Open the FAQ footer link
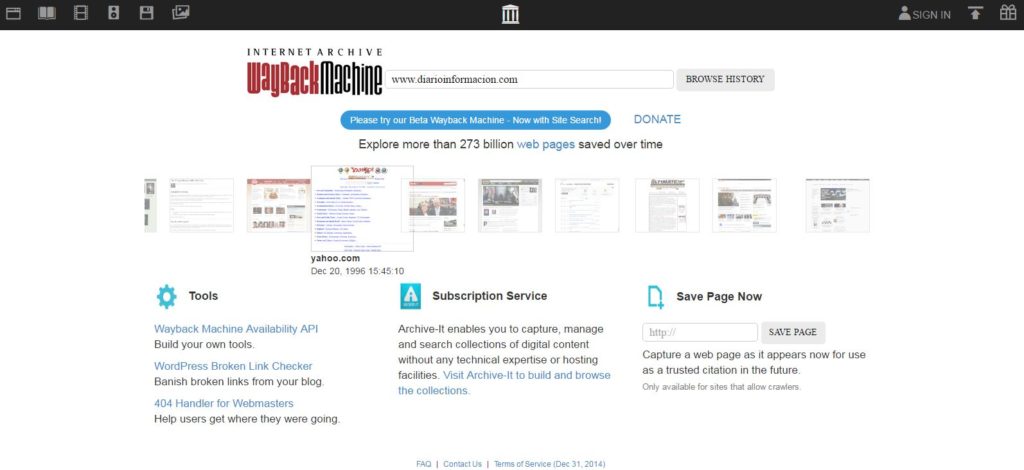 (423, 464)
